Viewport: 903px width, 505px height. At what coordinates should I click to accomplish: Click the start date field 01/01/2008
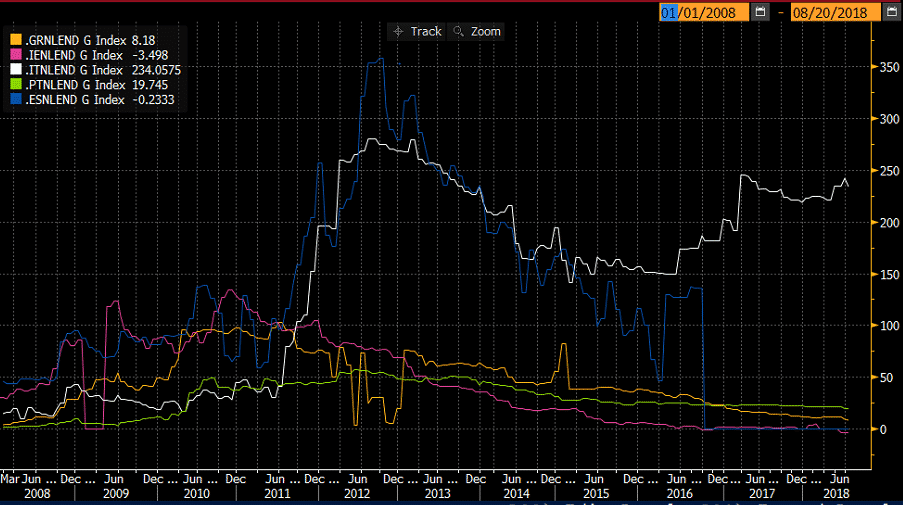[x=703, y=12]
